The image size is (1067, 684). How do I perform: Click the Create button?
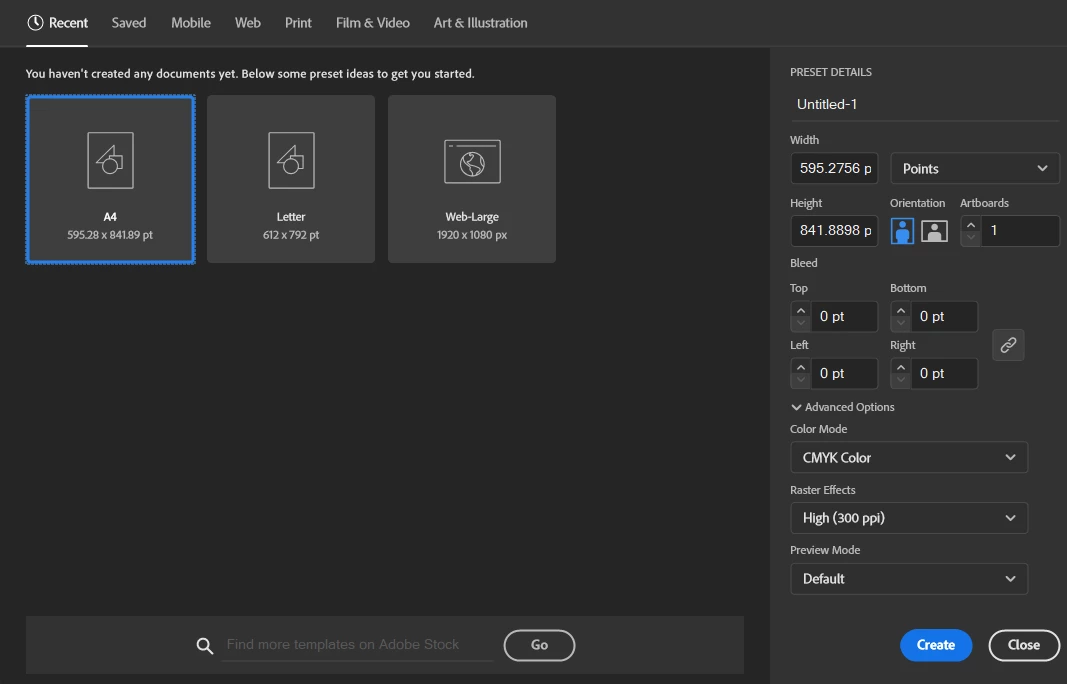tap(936, 645)
